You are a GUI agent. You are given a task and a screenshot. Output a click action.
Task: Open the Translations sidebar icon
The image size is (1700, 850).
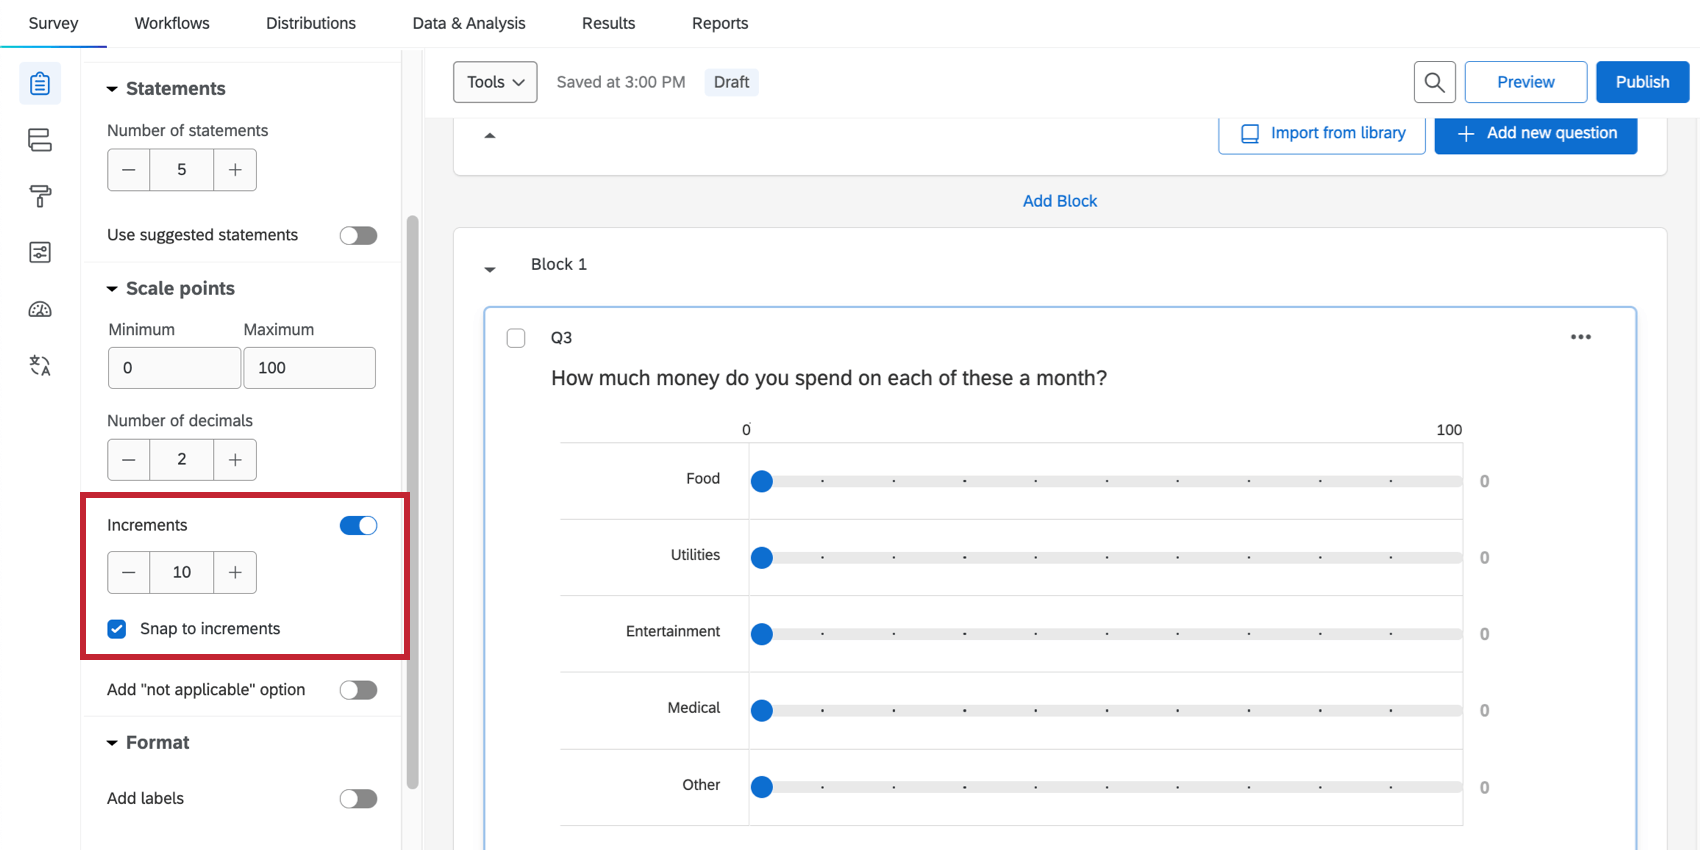pos(40,365)
